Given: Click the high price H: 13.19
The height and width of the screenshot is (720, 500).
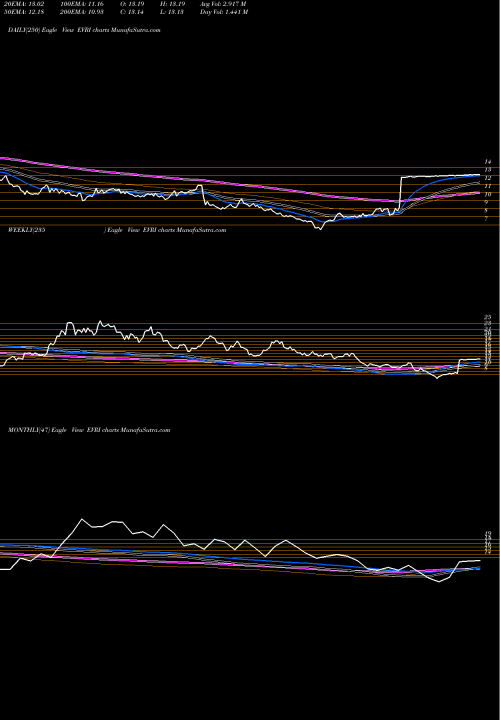Looking at the screenshot, I should pyautogui.click(x=171, y=4).
